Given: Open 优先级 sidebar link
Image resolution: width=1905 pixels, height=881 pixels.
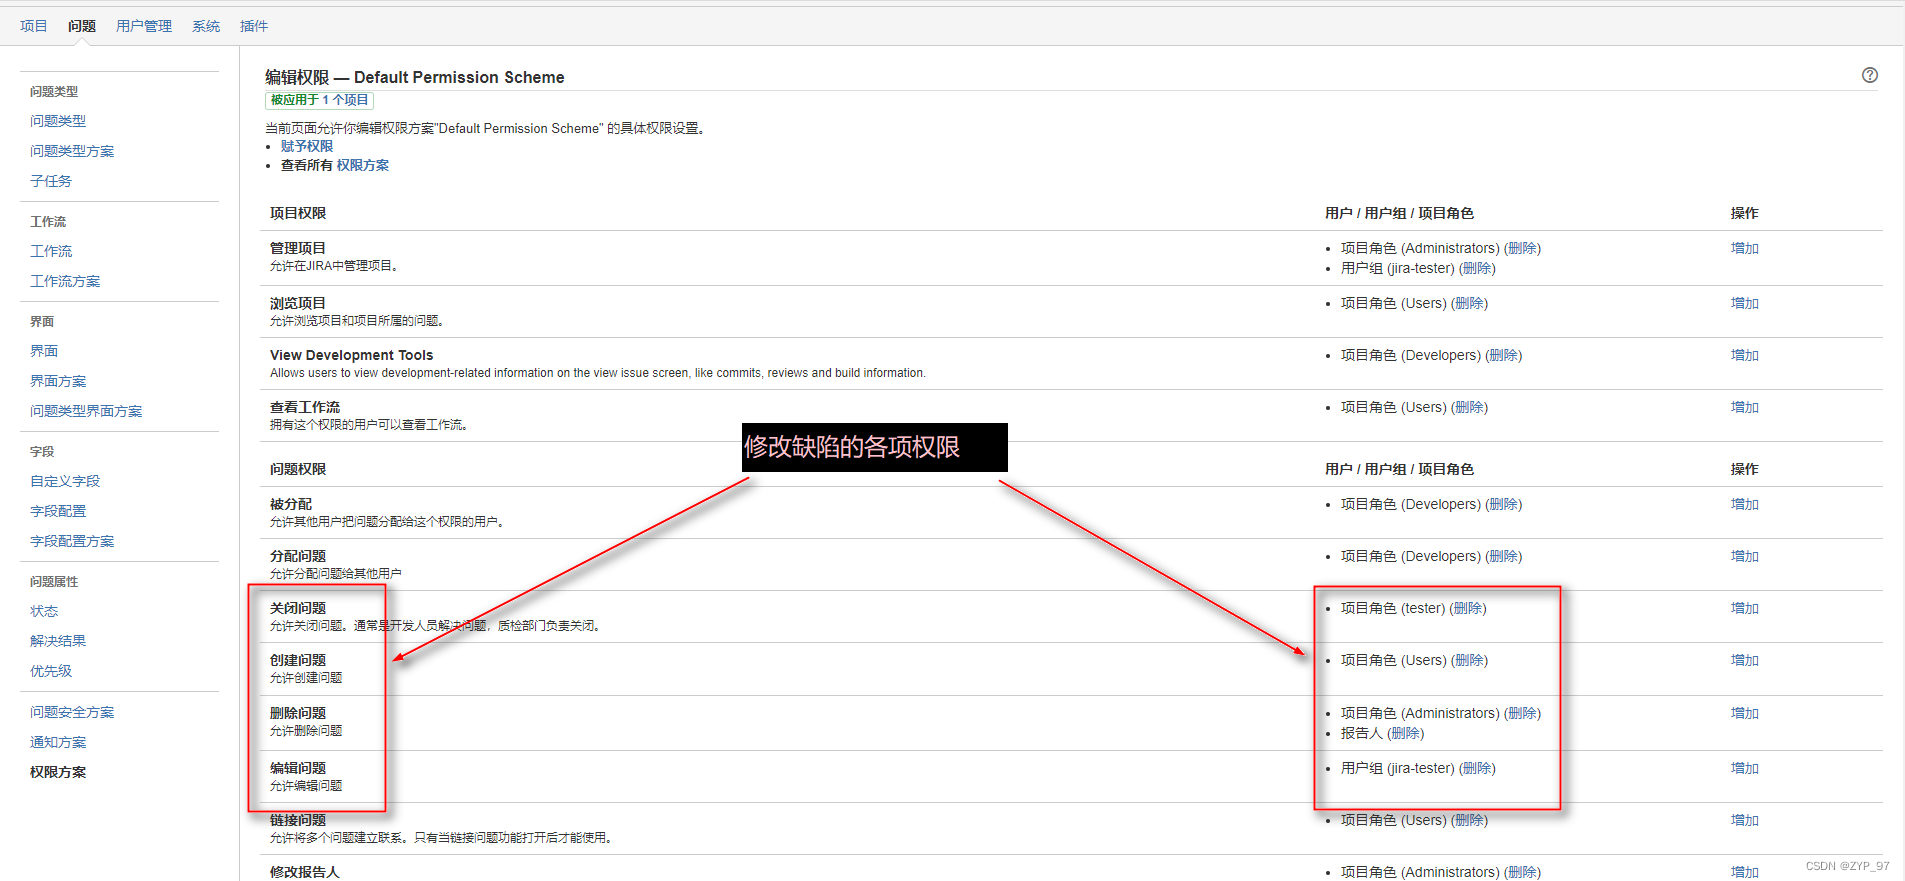Looking at the screenshot, I should (x=51, y=671).
